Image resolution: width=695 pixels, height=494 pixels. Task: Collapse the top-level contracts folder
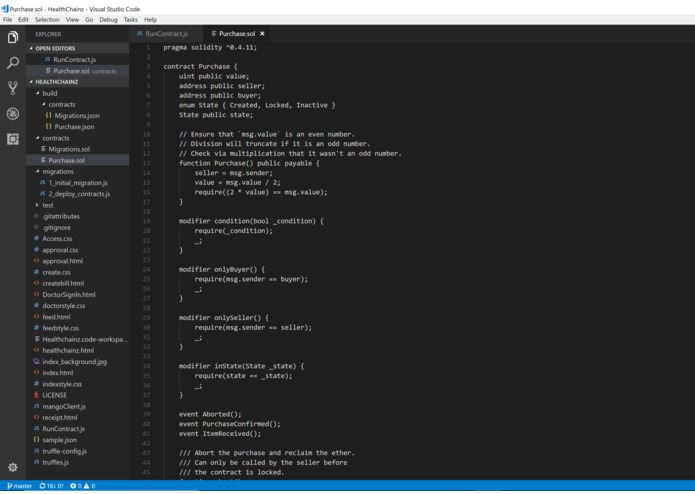click(78, 138)
